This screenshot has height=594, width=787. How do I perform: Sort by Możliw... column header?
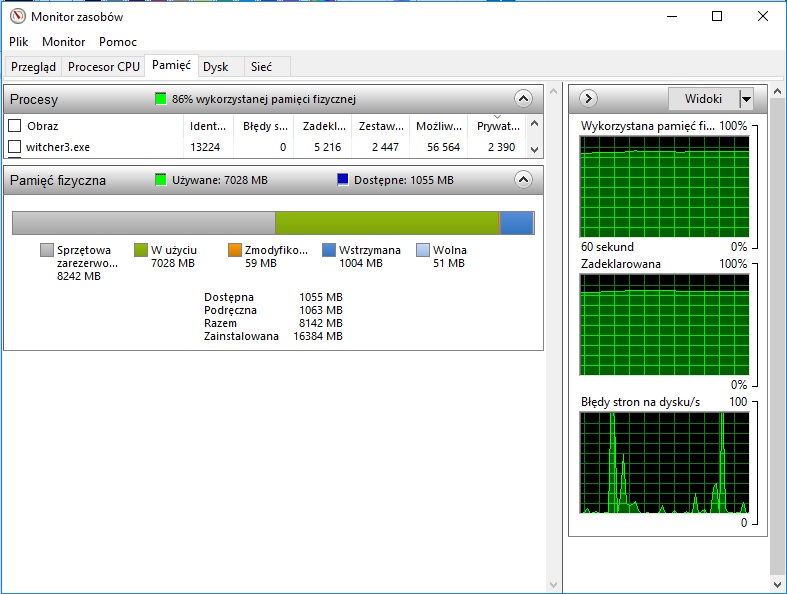click(439, 126)
